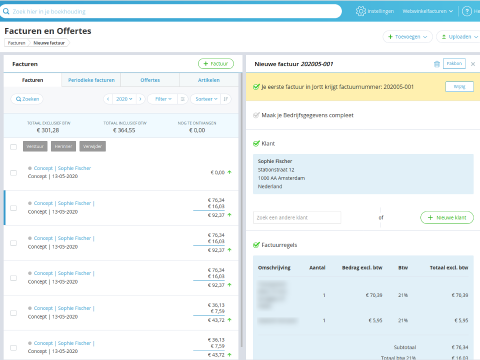Open the Sorteer dropdown
The width and height of the screenshot is (480, 360).
(206, 99)
